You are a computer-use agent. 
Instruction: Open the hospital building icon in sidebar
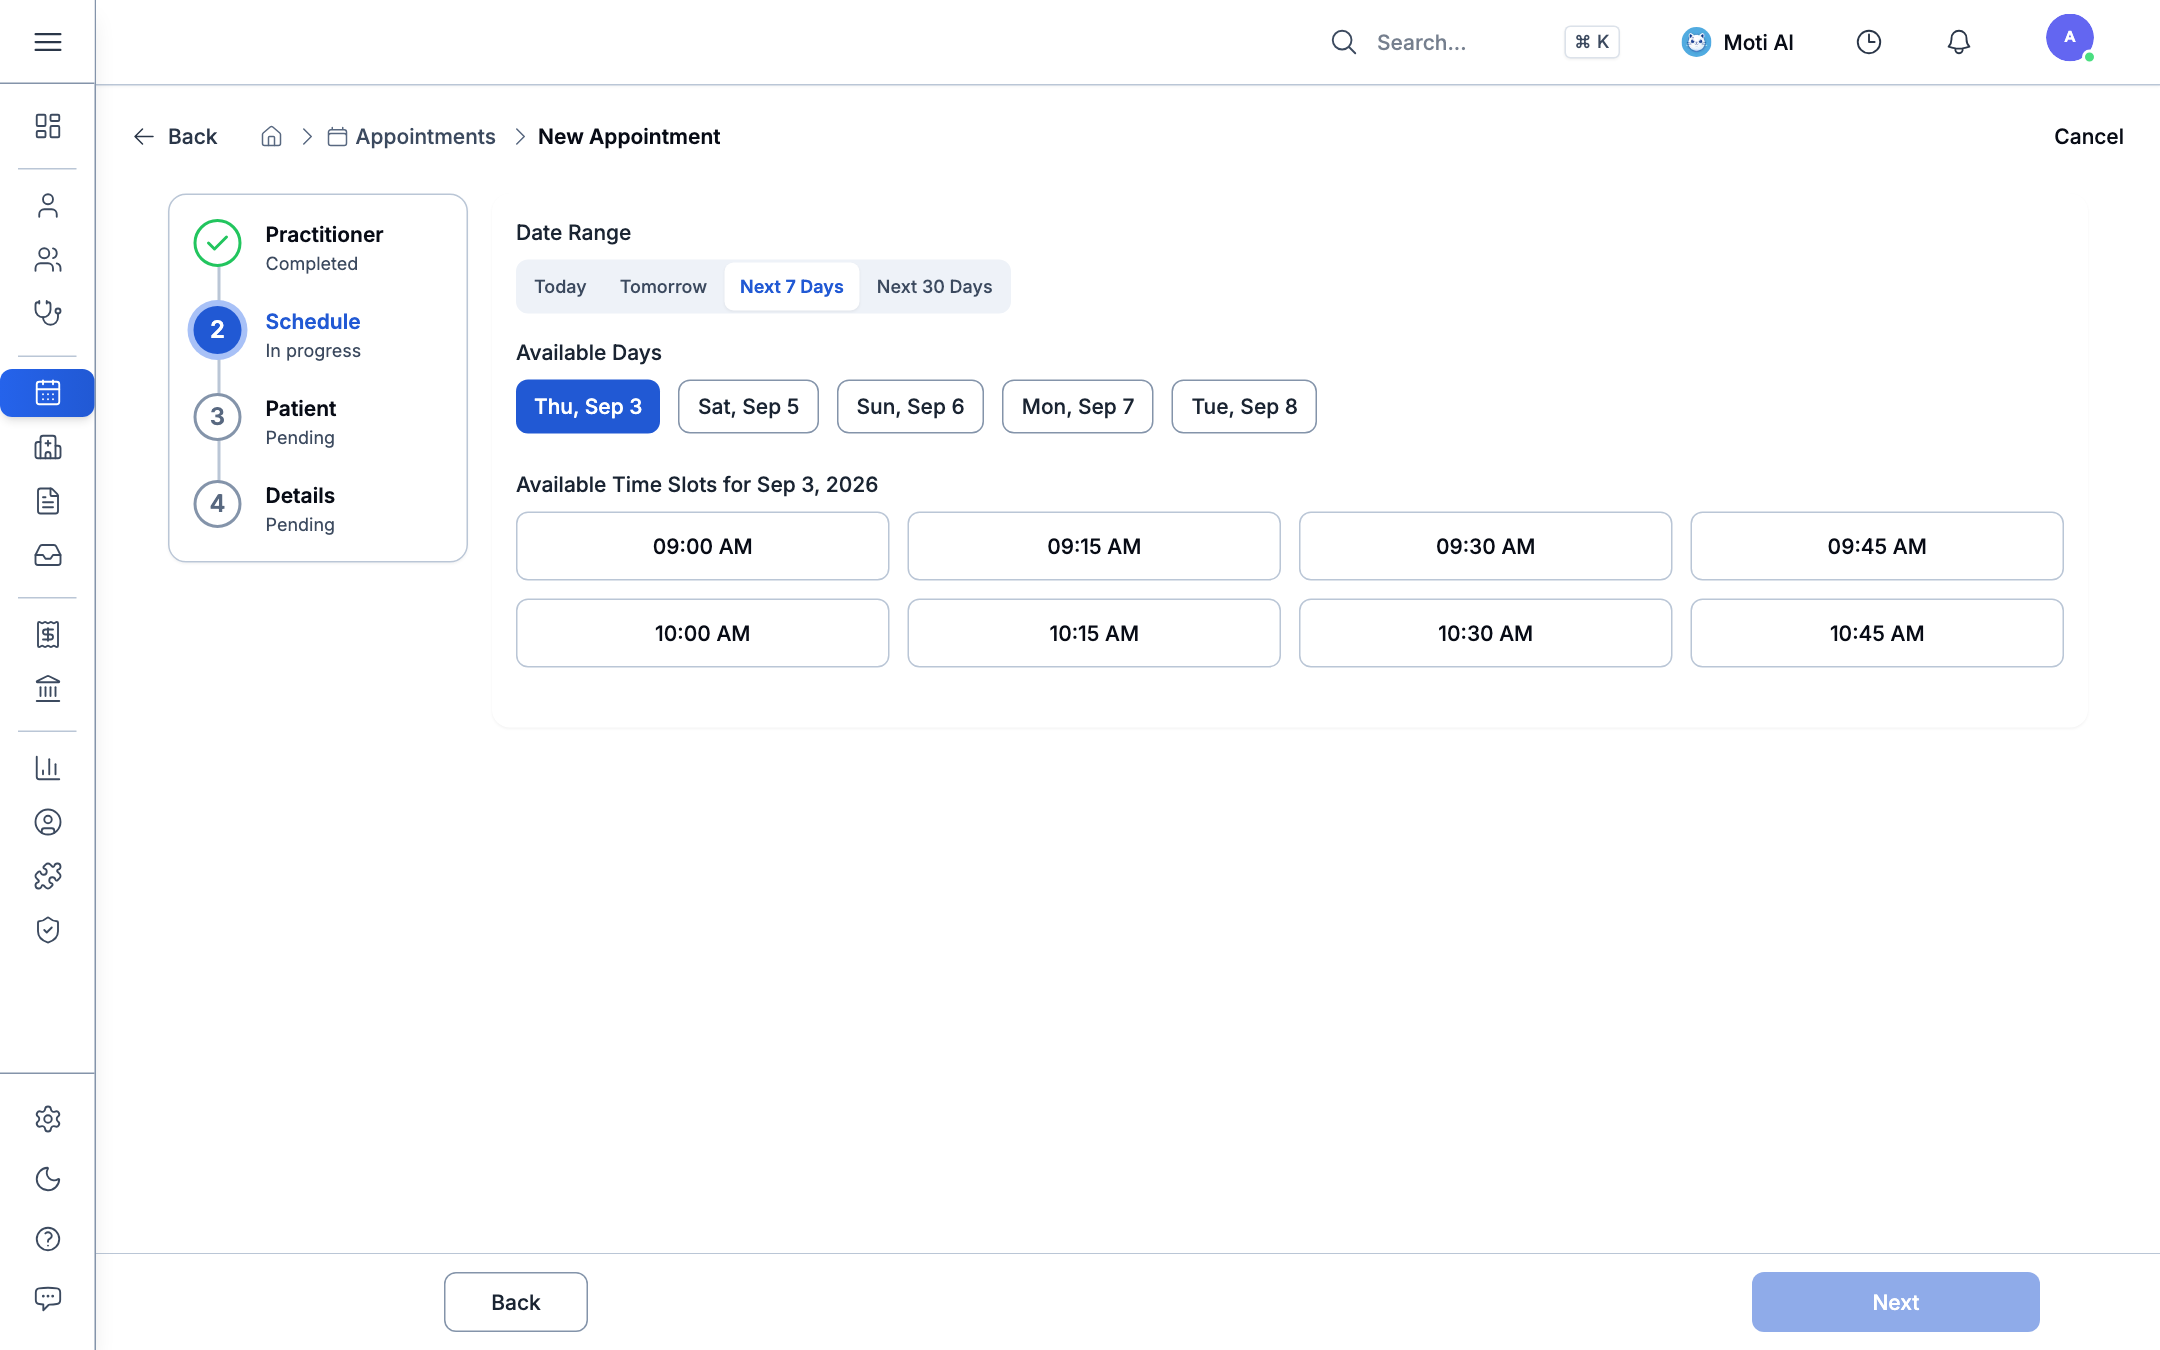click(47, 447)
